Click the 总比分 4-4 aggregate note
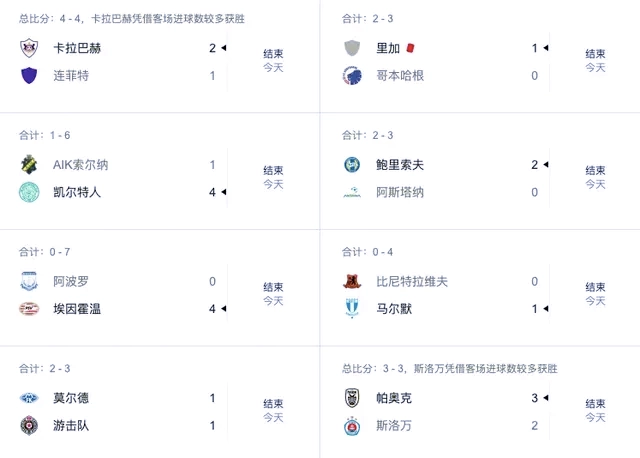 coord(132,19)
